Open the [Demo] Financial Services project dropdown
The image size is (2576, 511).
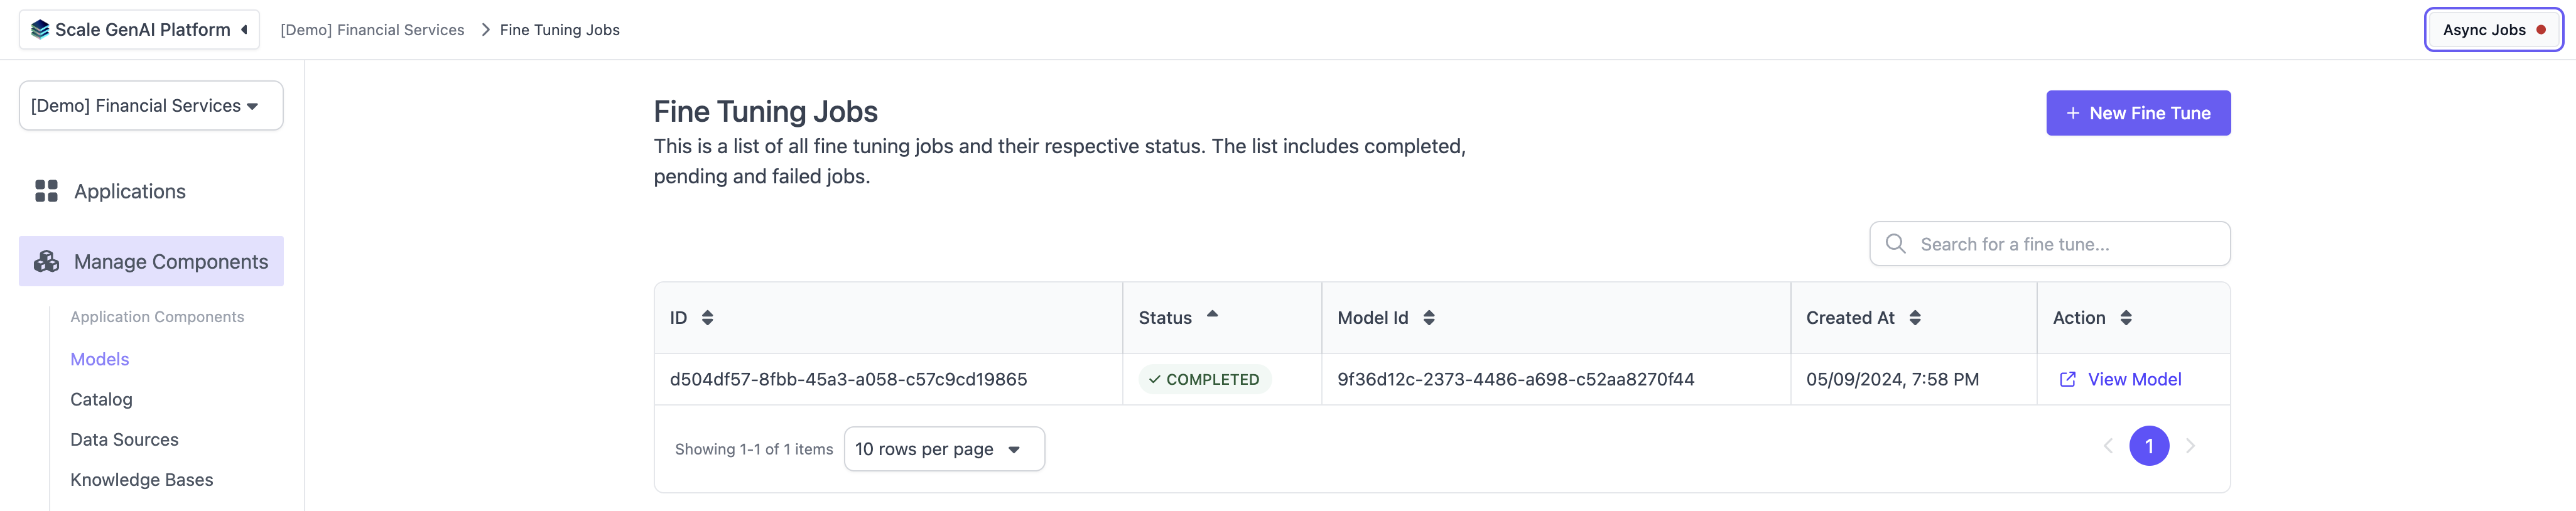[x=151, y=106]
